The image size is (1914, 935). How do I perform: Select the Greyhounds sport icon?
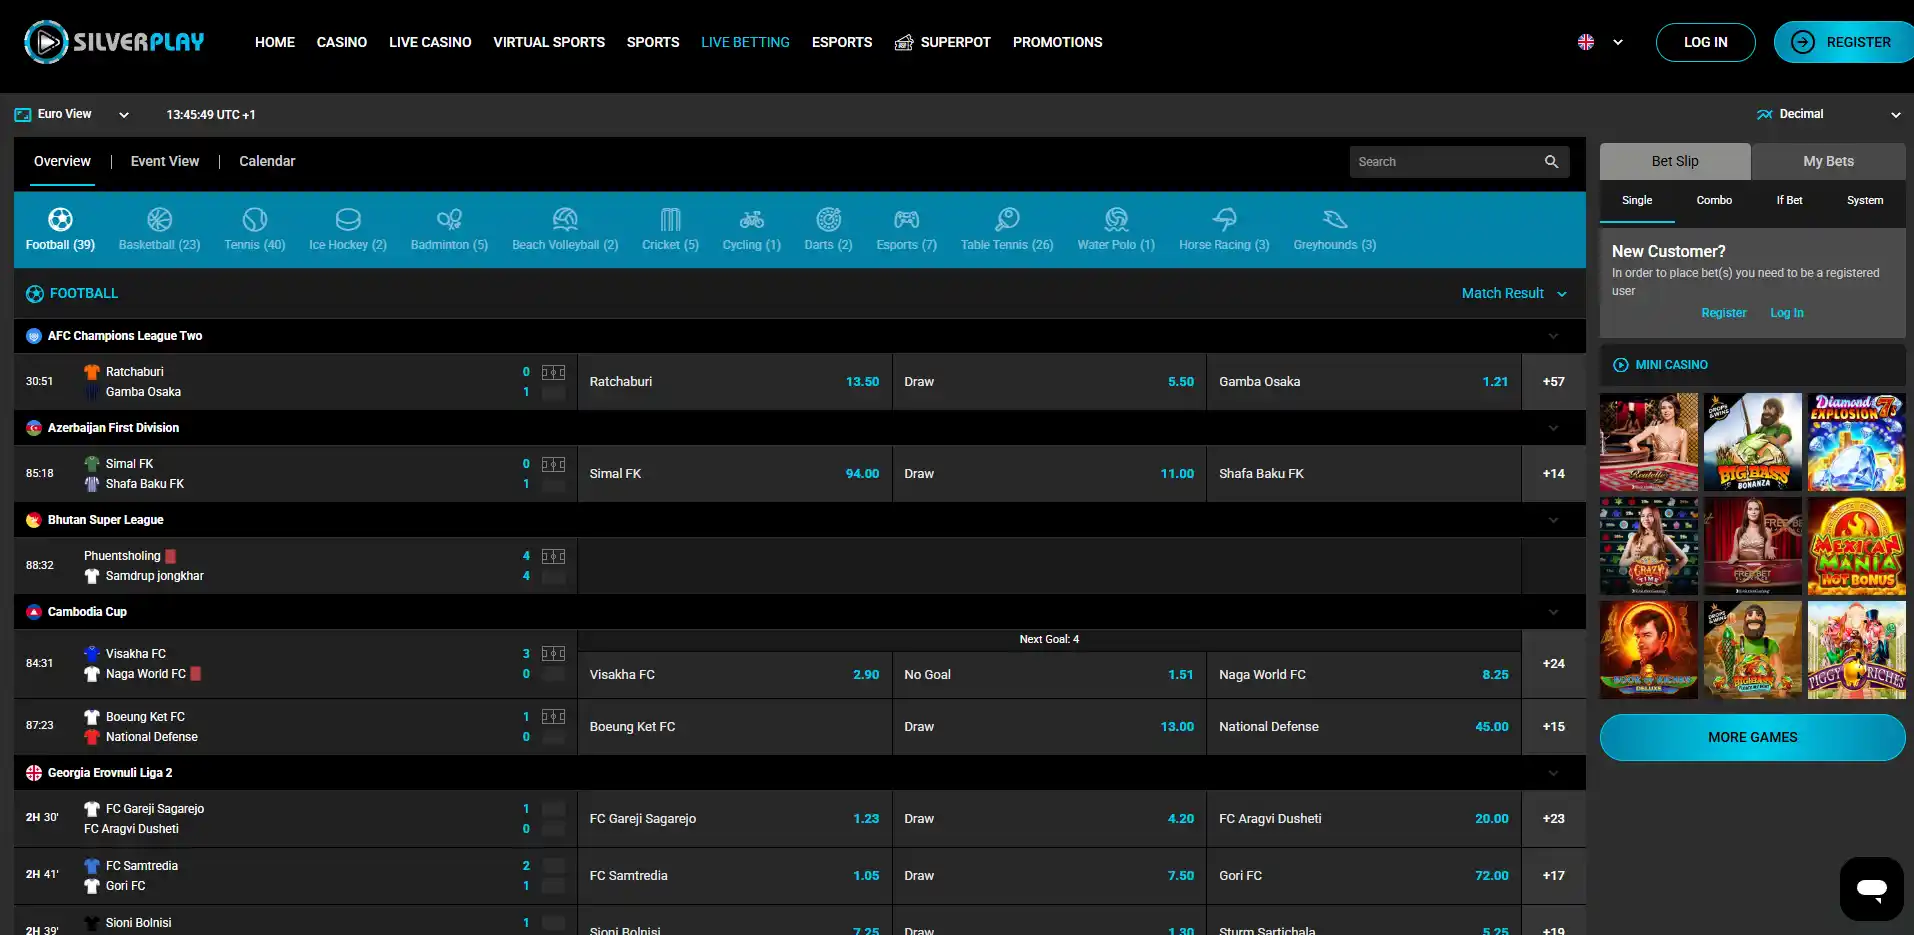(x=1335, y=219)
